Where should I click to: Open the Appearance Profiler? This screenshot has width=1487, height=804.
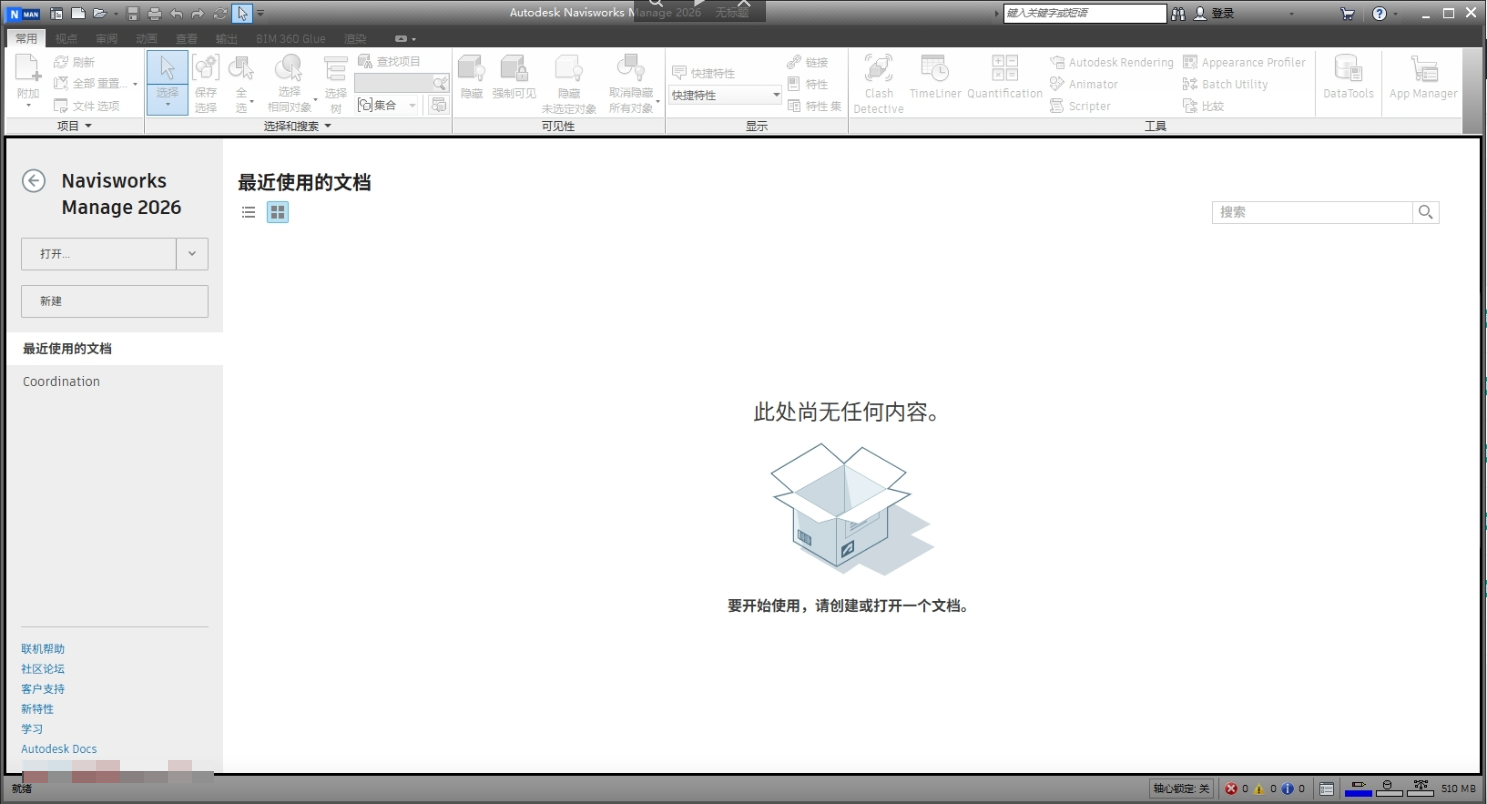[1243, 62]
